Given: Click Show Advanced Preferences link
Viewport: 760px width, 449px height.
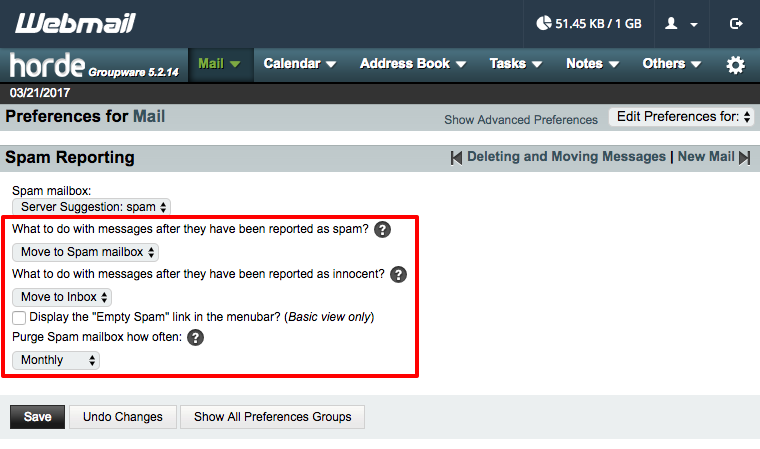Looking at the screenshot, I should [x=521, y=120].
